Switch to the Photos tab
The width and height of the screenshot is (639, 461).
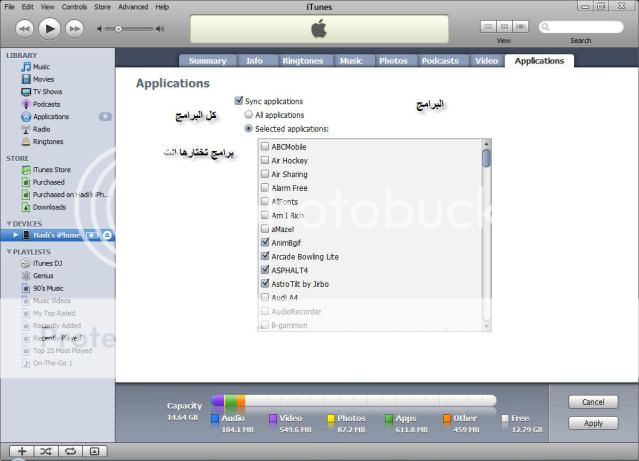pos(393,61)
